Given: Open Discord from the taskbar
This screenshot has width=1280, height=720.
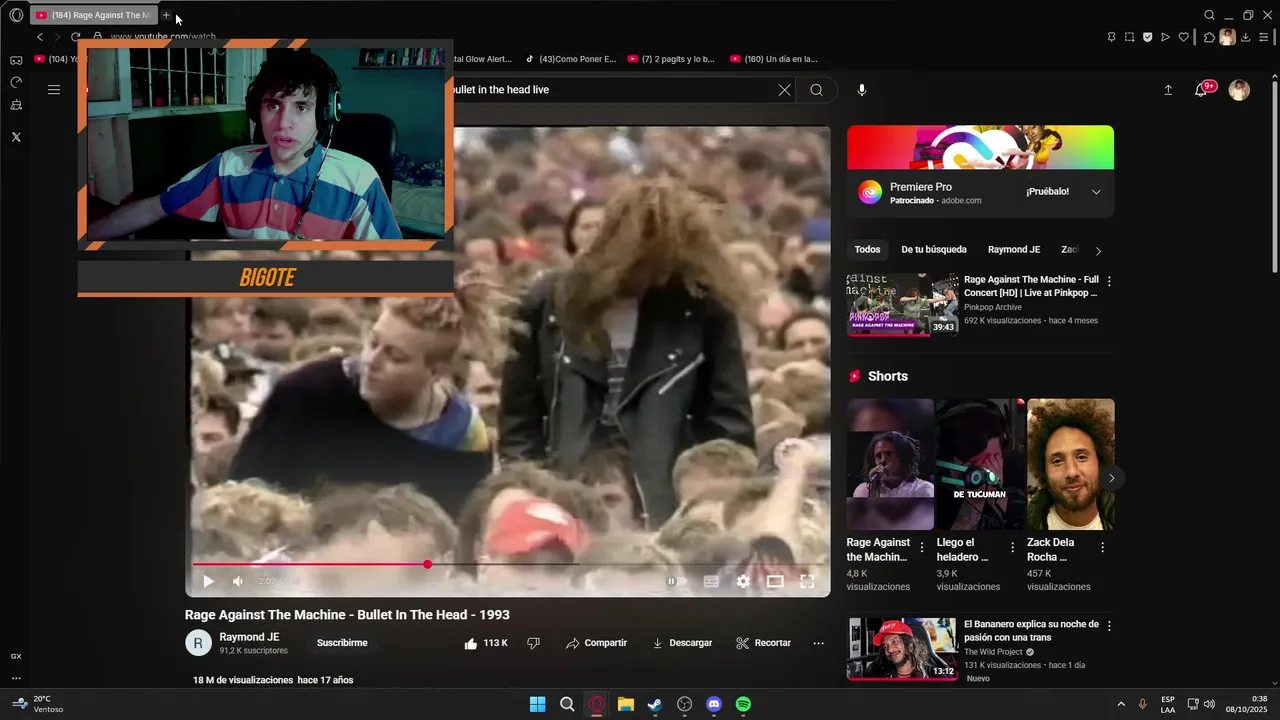Looking at the screenshot, I should (x=714, y=704).
